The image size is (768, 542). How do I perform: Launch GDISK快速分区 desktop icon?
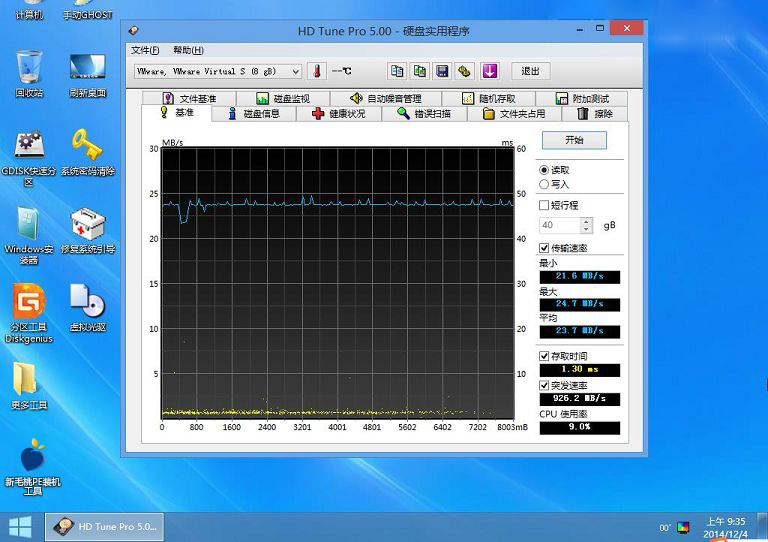[x=29, y=158]
